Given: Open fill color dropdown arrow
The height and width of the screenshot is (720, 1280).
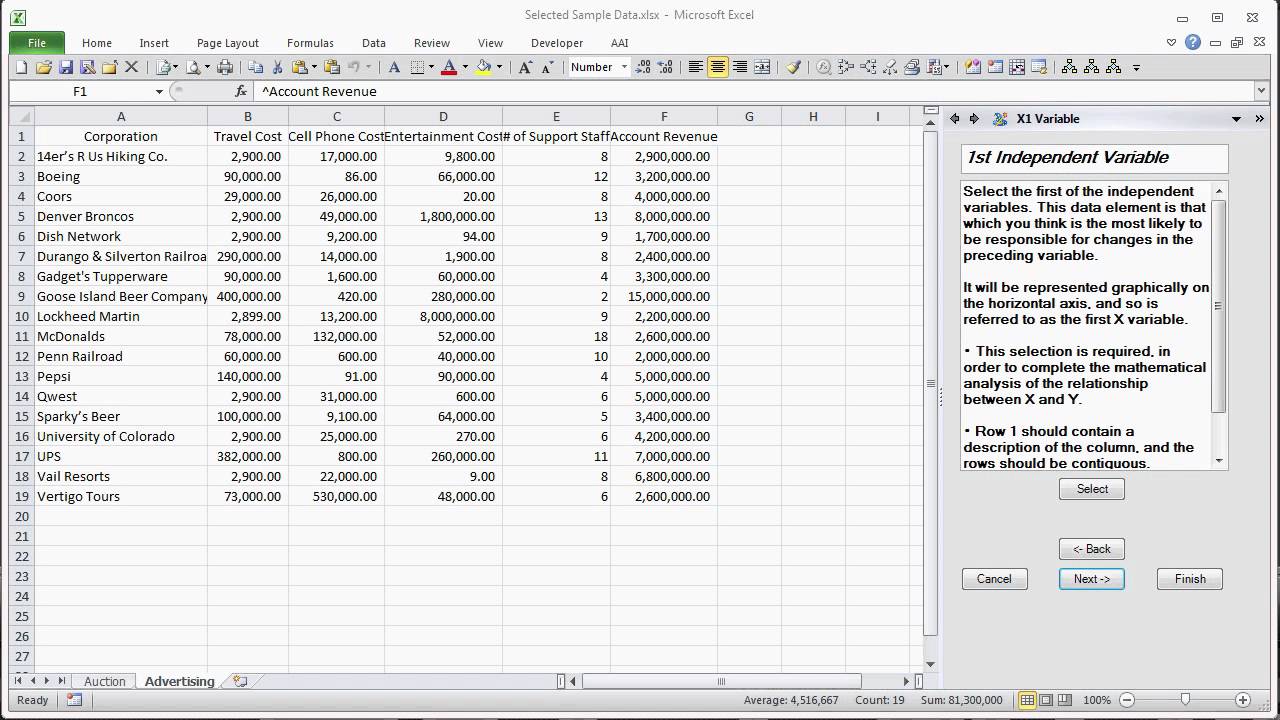Looking at the screenshot, I should tap(499, 67).
